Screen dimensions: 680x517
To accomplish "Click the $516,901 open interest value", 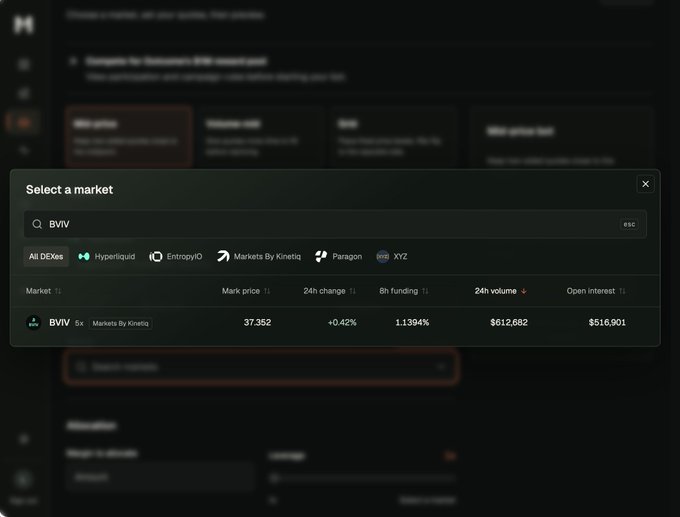I will tap(607, 322).
